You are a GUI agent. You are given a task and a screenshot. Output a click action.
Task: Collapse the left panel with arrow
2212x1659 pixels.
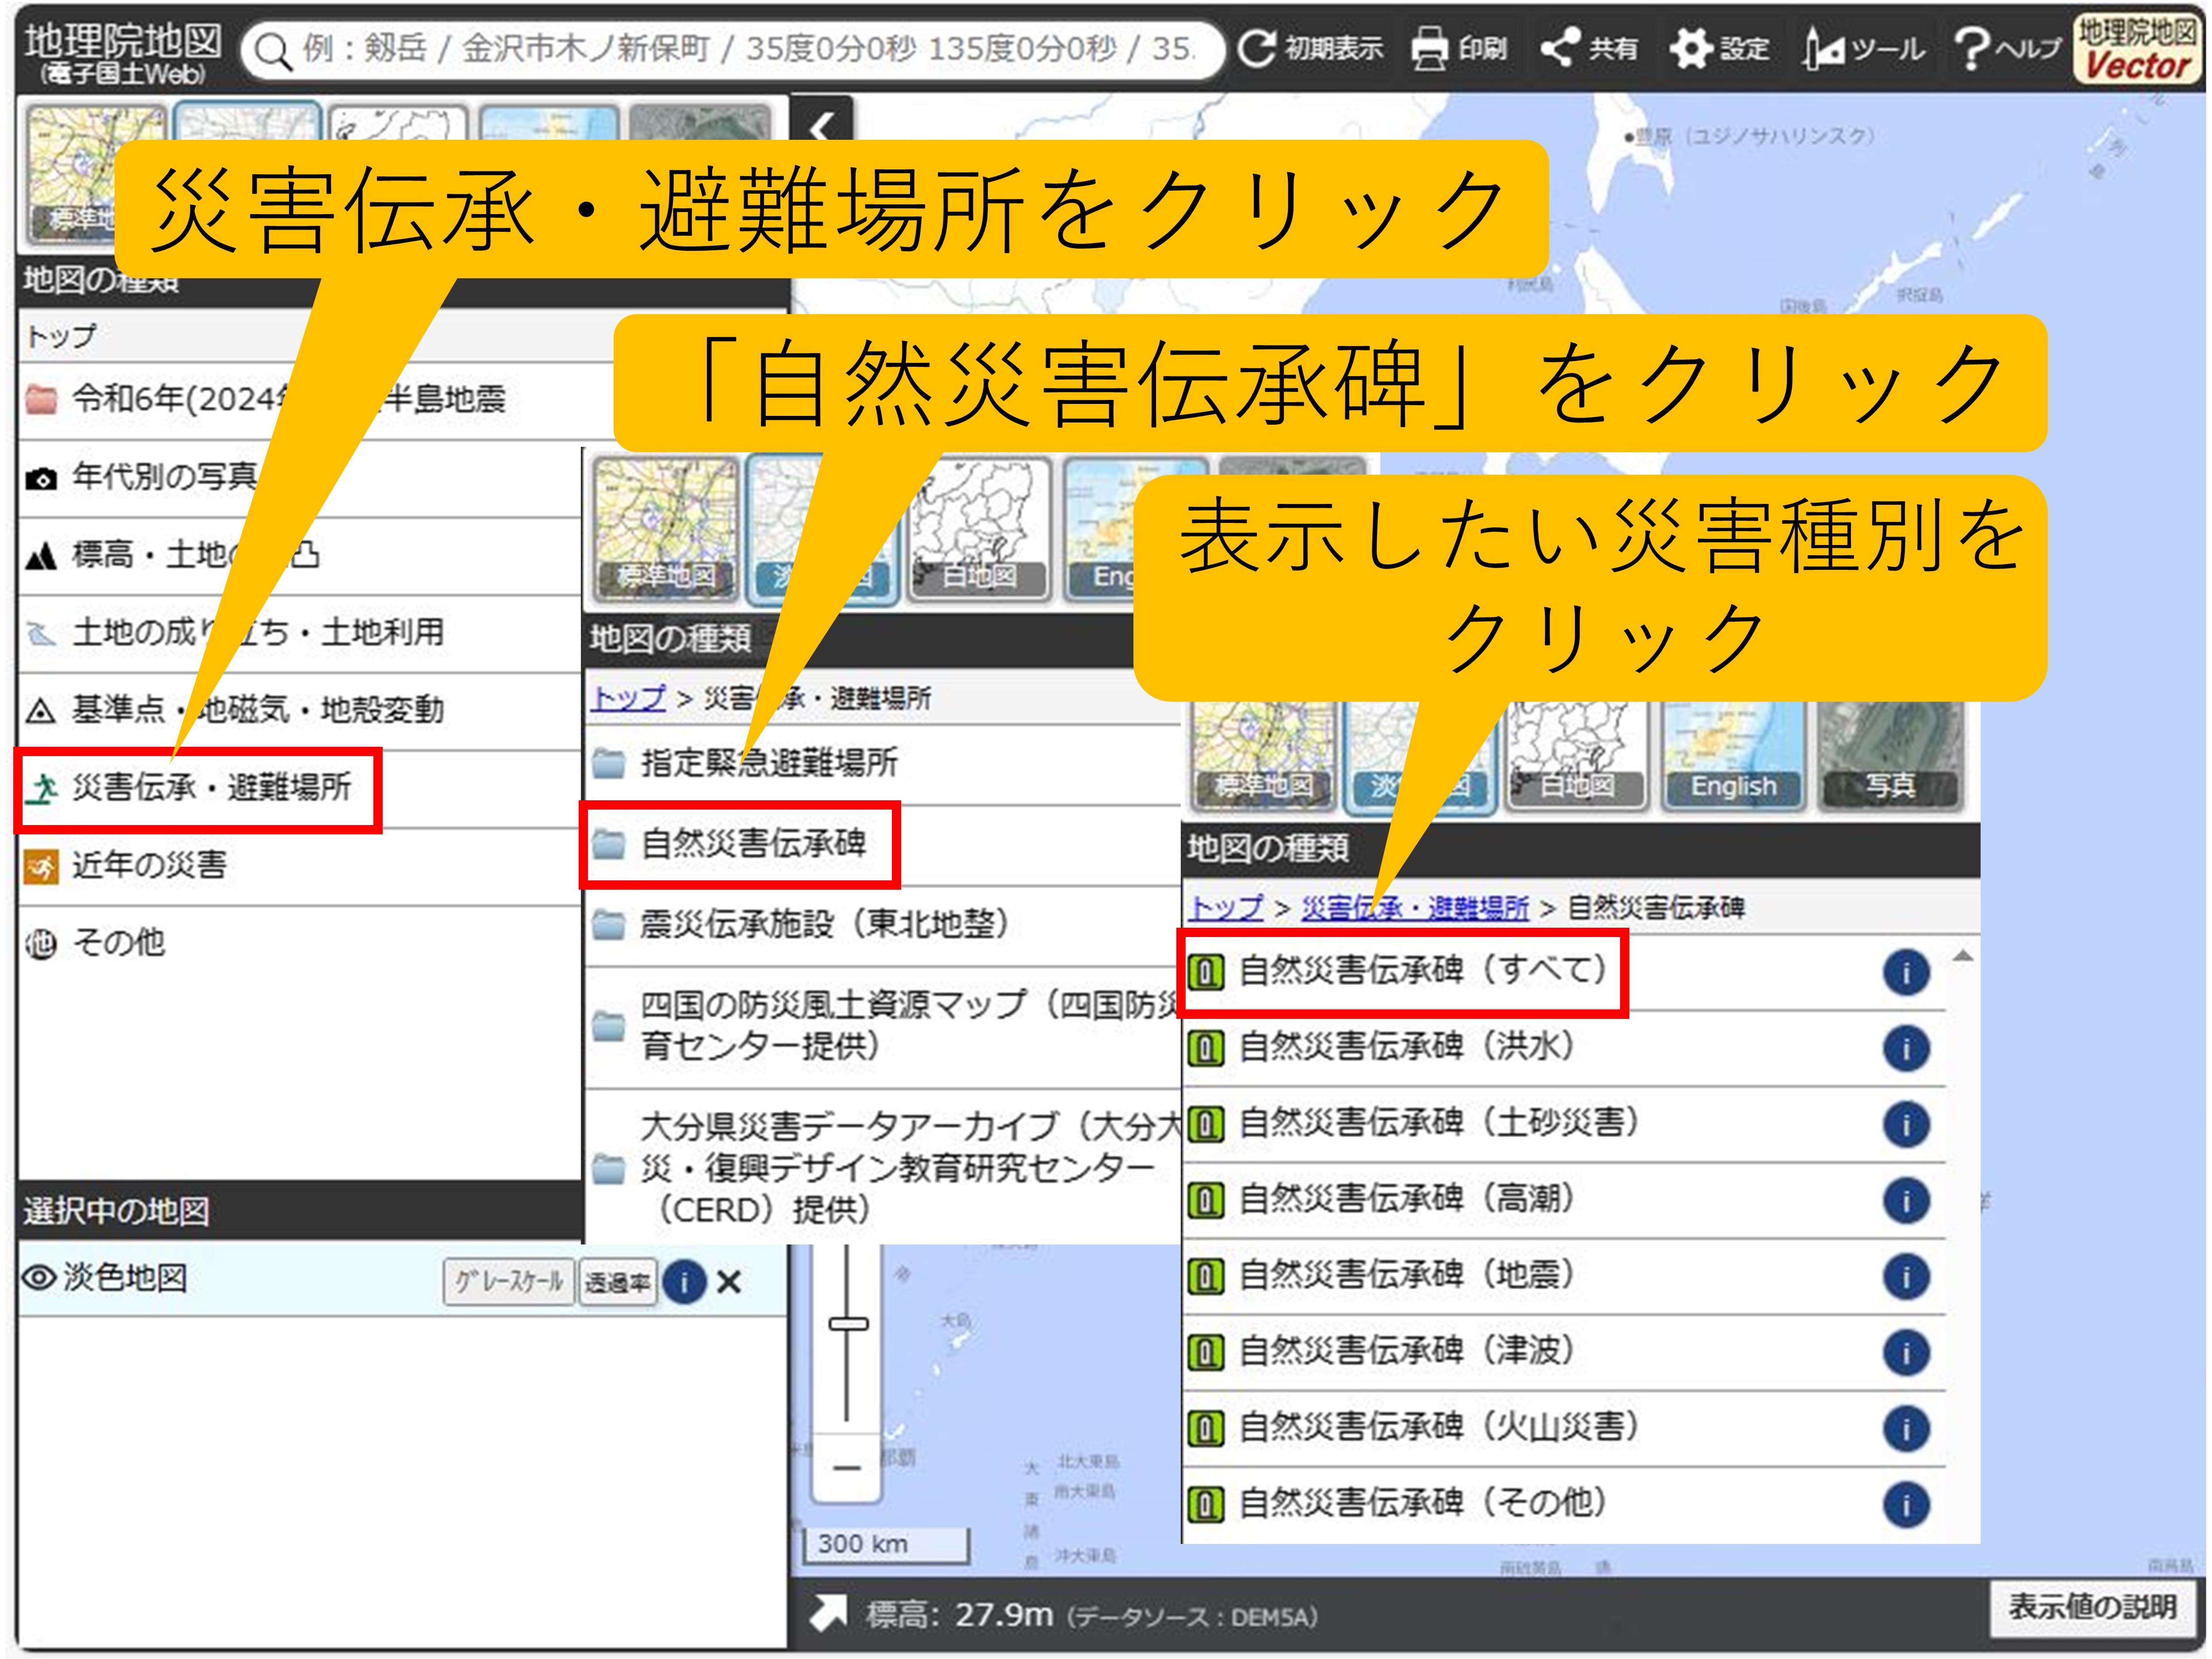click(x=822, y=125)
